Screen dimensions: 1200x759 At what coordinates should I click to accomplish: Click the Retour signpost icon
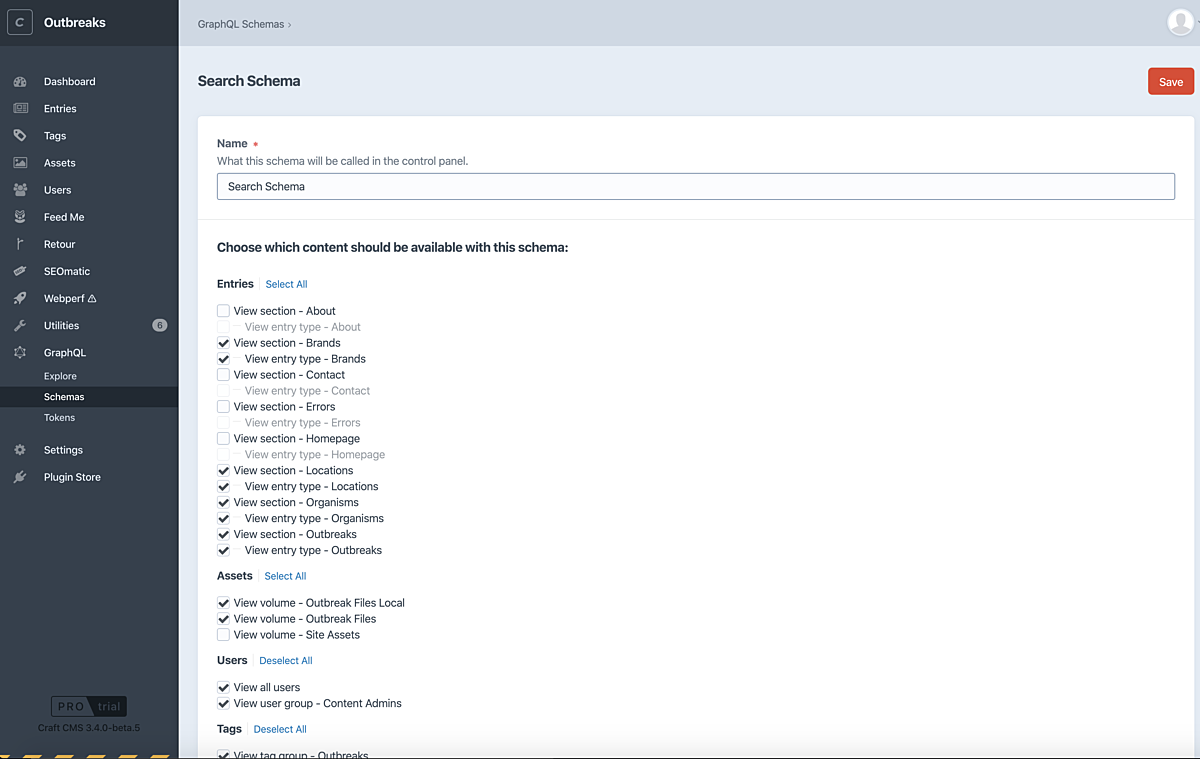[x=20, y=244]
